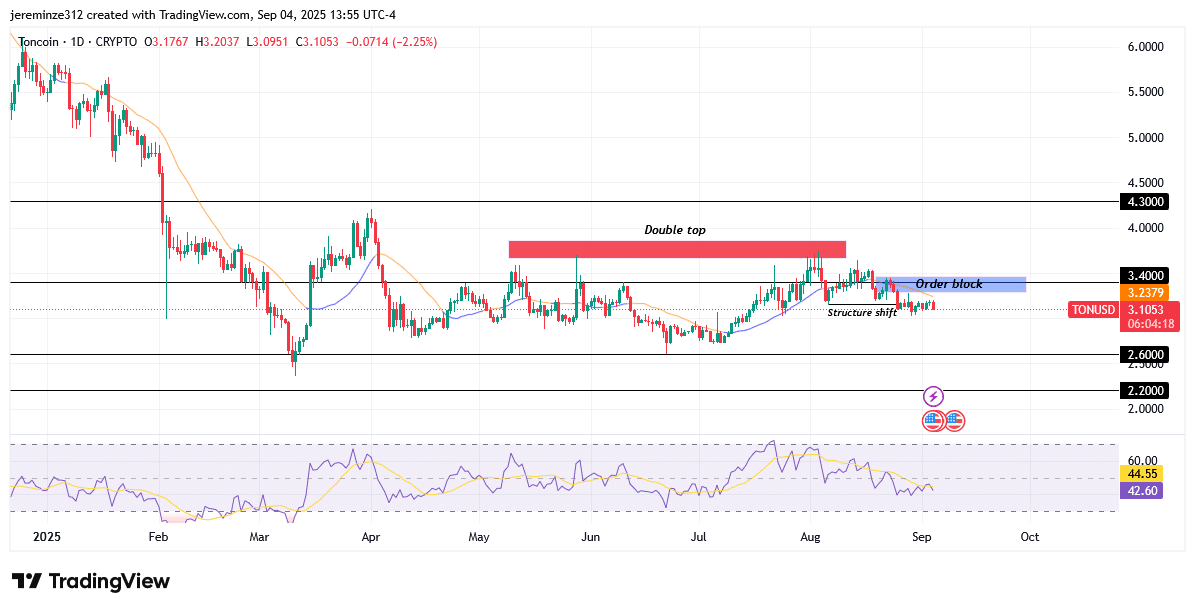Click the L3.0951 low value in legend

(267, 43)
